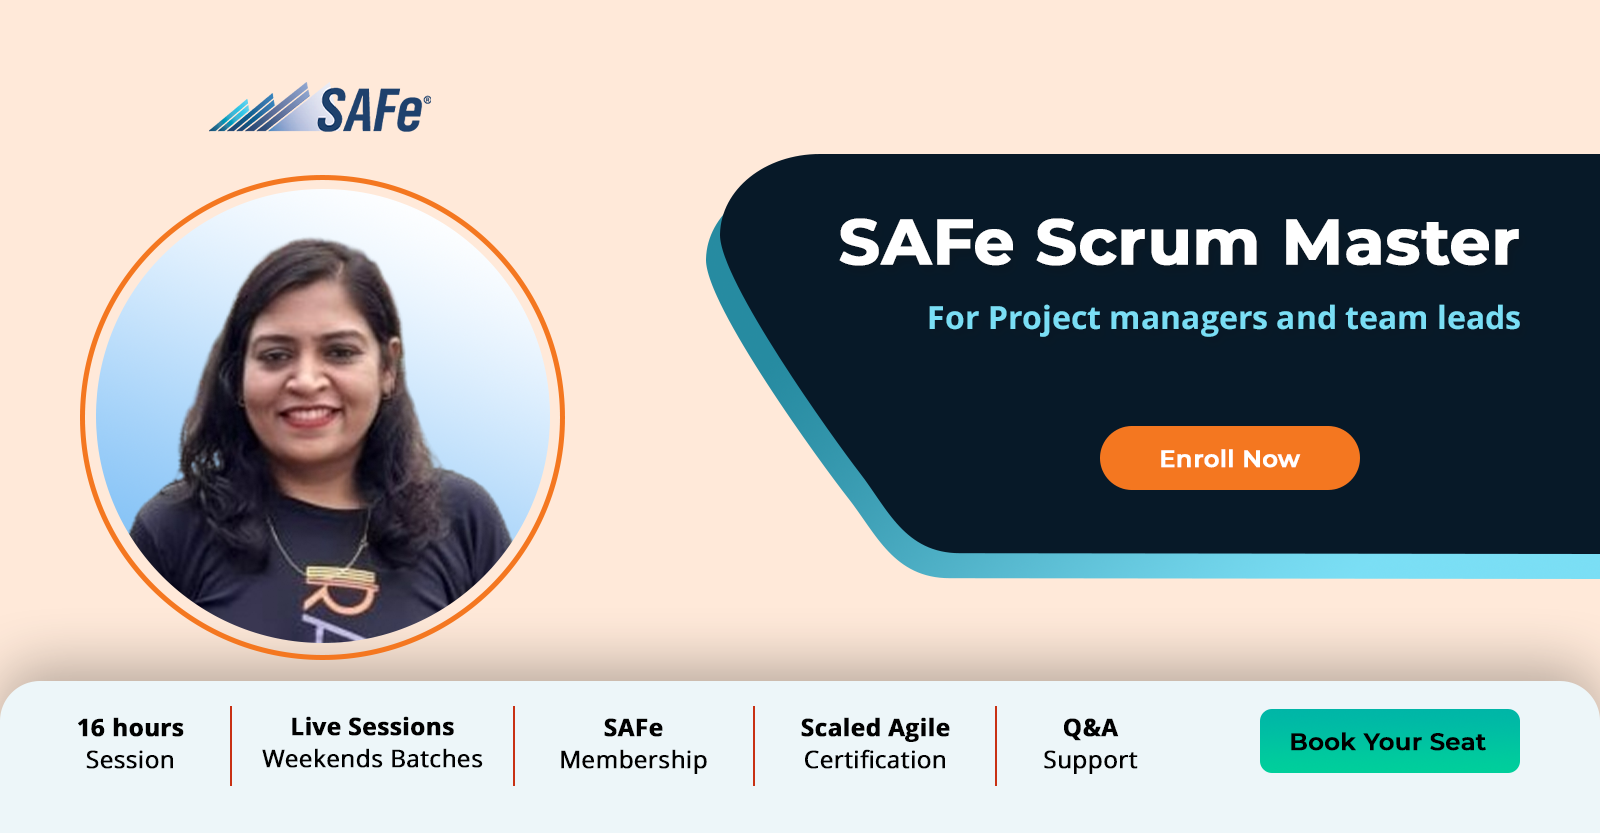The image size is (1600, 833).
Task: Select the Live Sessions Weekends Batches item
Action: (372, 743)
